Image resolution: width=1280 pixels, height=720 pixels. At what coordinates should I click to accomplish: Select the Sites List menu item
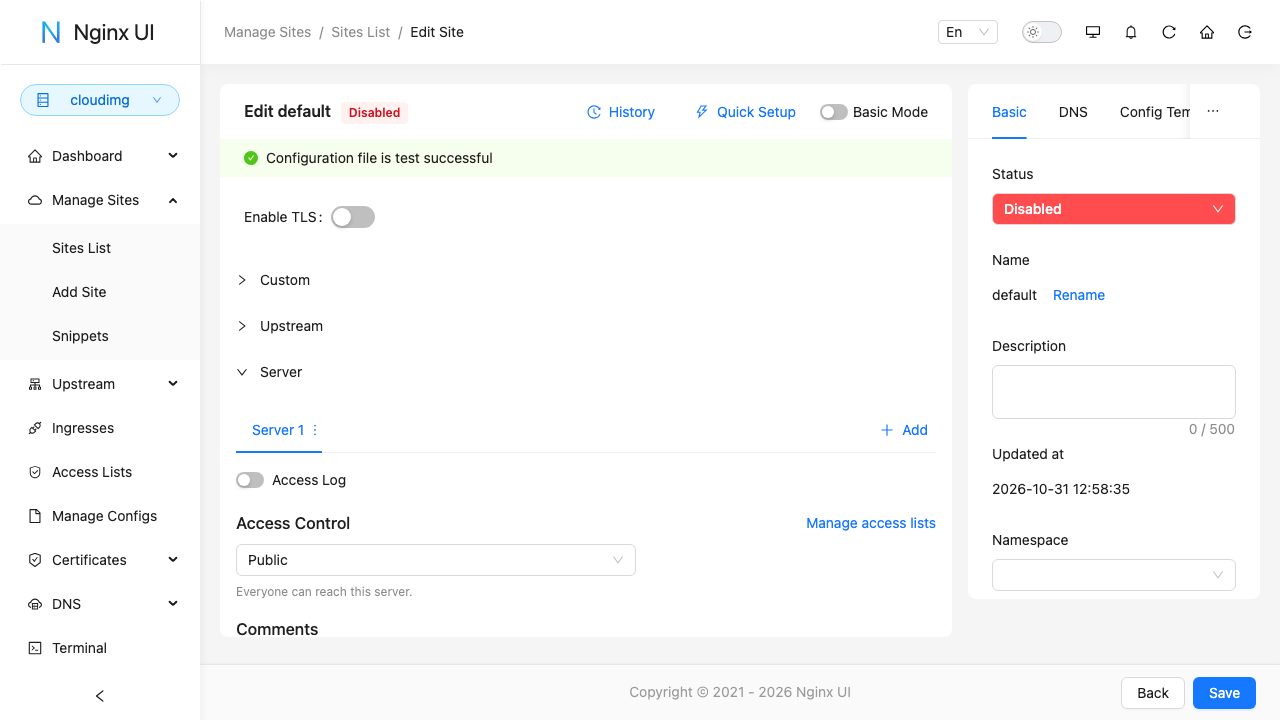(x=100, y=248)
